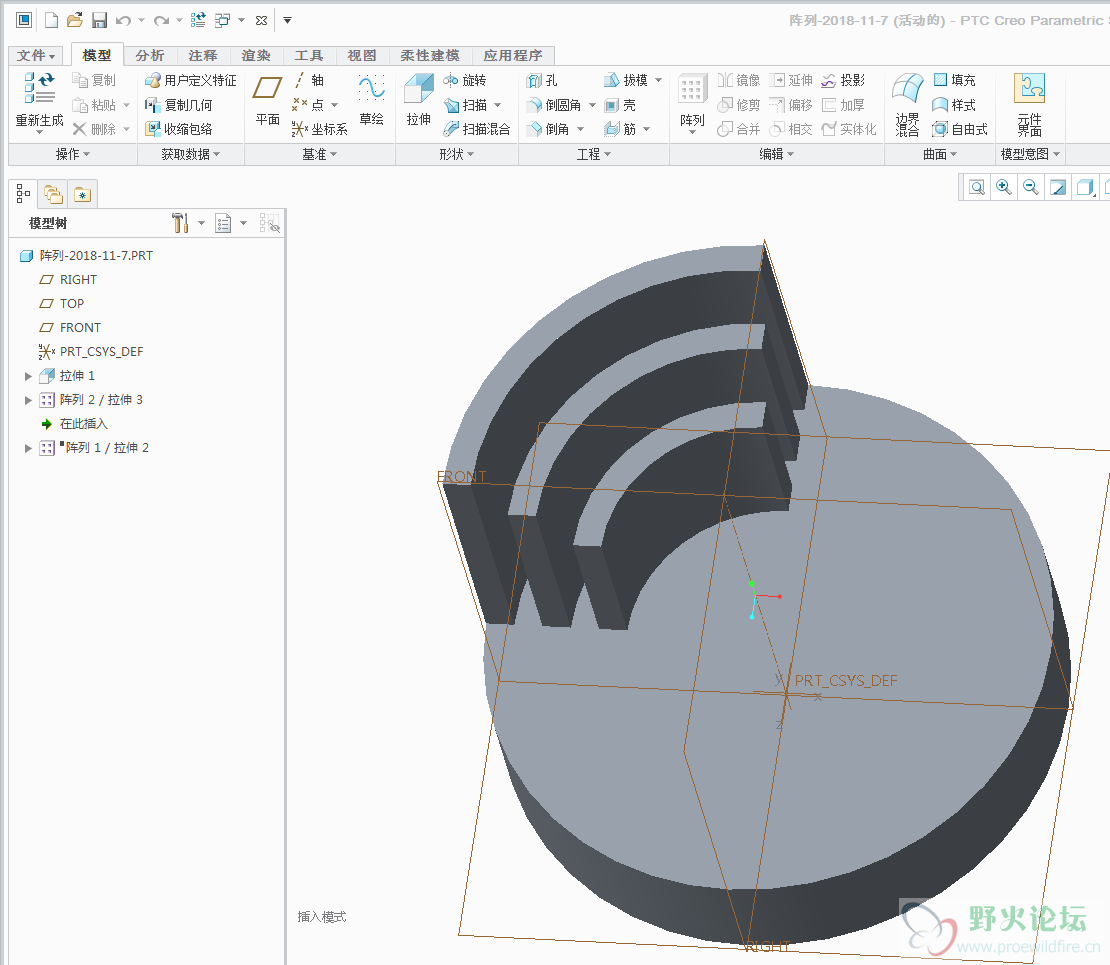Select the Boundary Blend (边界混合) tool
1110x965 pixels.
(908, 105)
